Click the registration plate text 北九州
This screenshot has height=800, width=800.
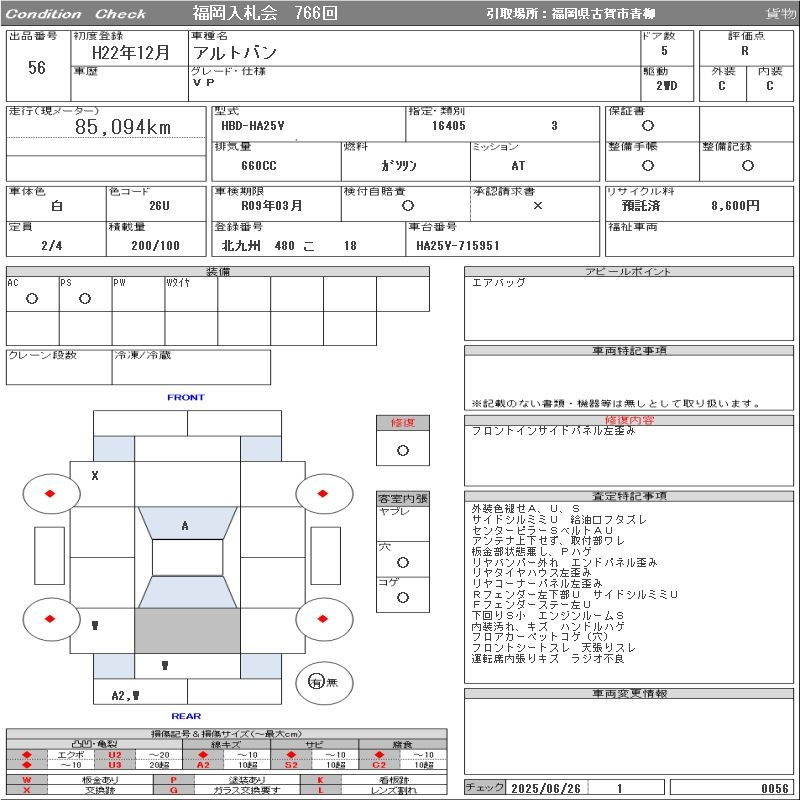(241, 246)
